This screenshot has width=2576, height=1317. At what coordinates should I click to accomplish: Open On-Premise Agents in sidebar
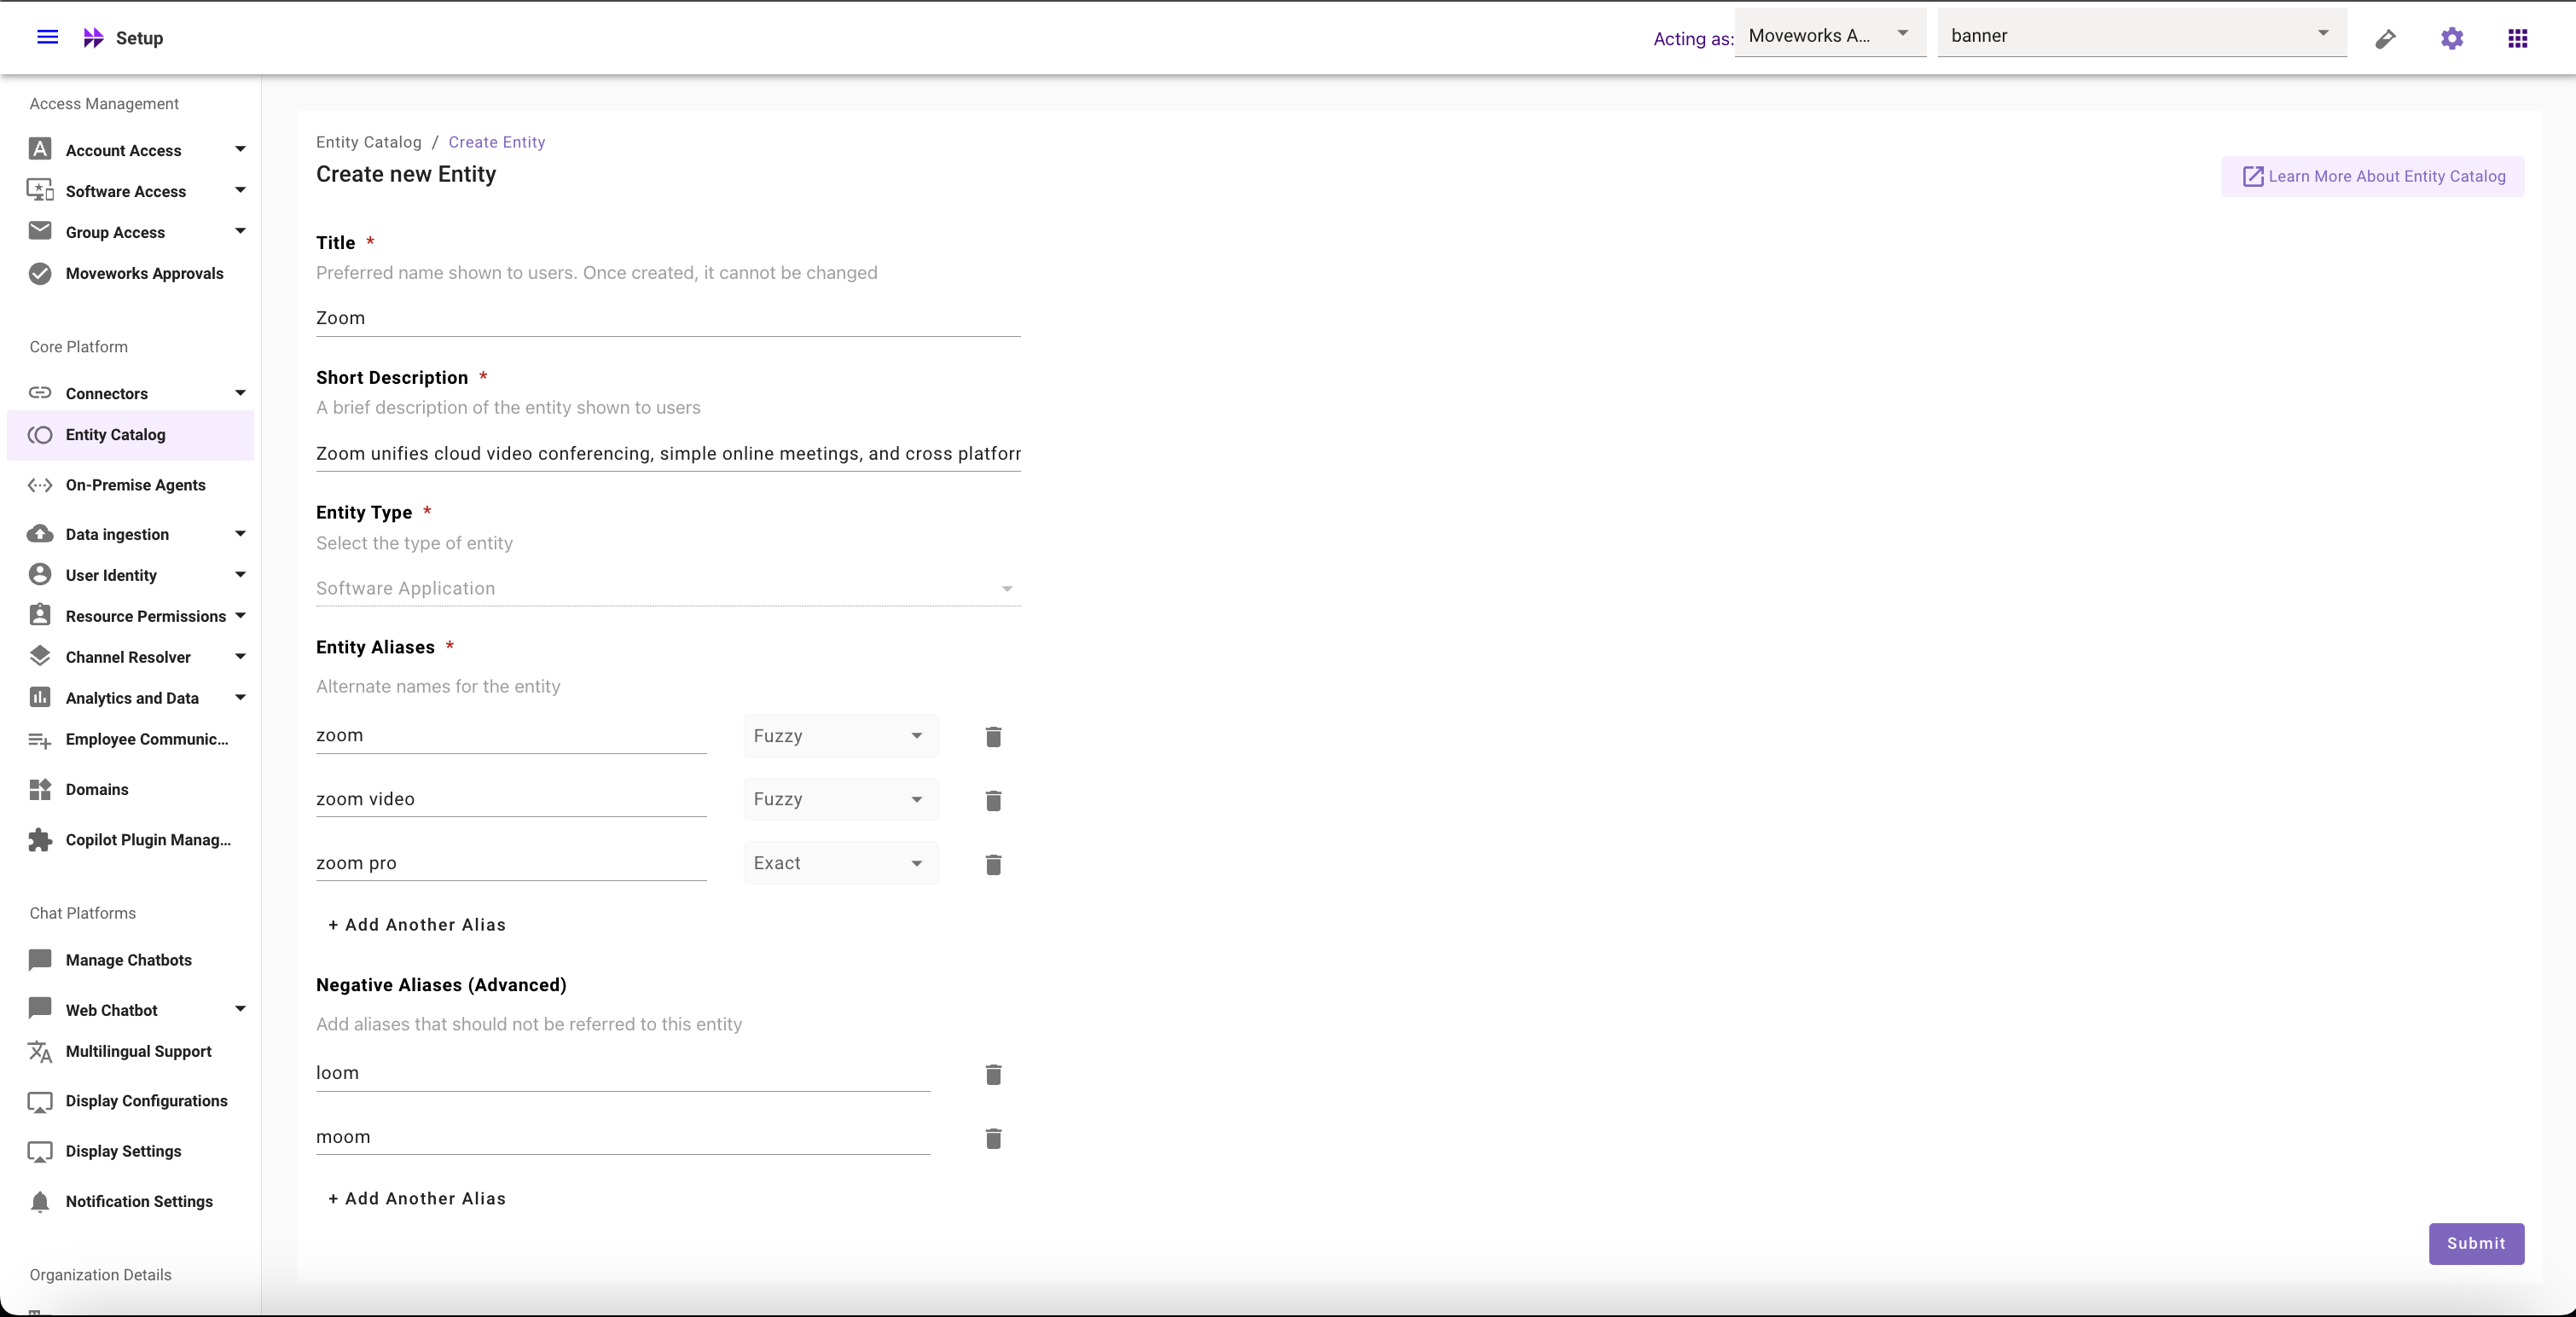click(135, 485)
